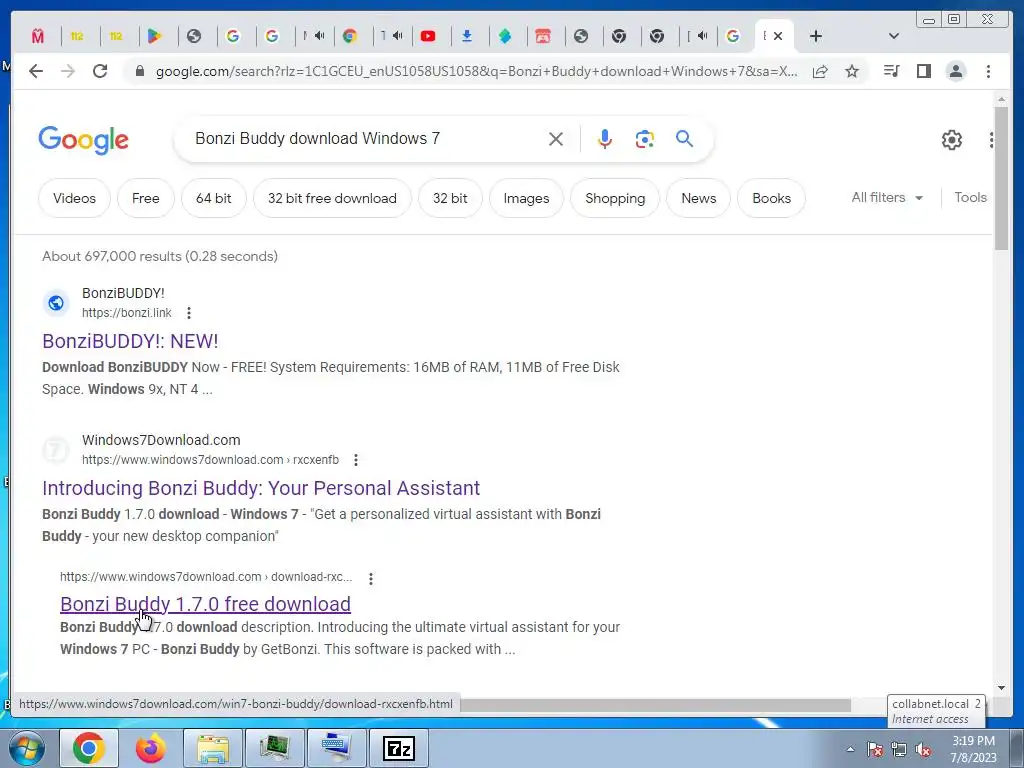The height and width of the screenshot is (768, 1024).
Task: Open the Chrome side panel
Action: click(923, 71)
